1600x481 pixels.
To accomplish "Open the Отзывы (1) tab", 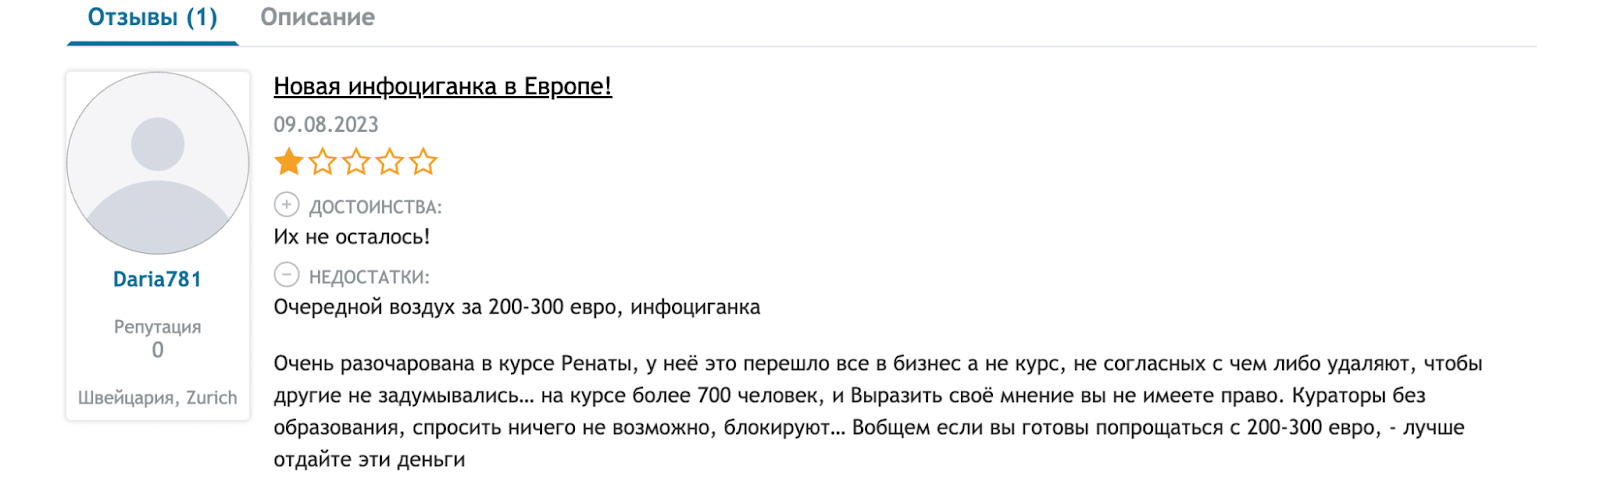I will click(152, 18).
